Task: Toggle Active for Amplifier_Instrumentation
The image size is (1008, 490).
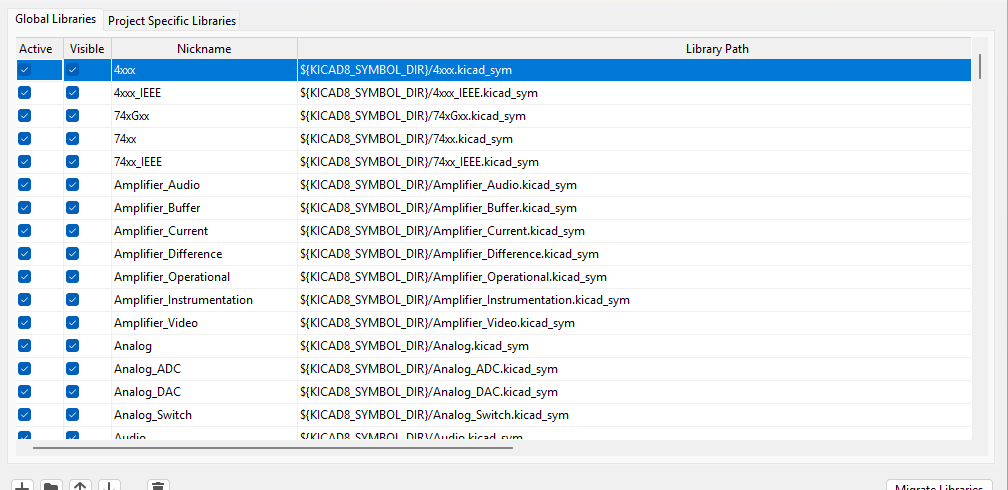Action: 24,300
